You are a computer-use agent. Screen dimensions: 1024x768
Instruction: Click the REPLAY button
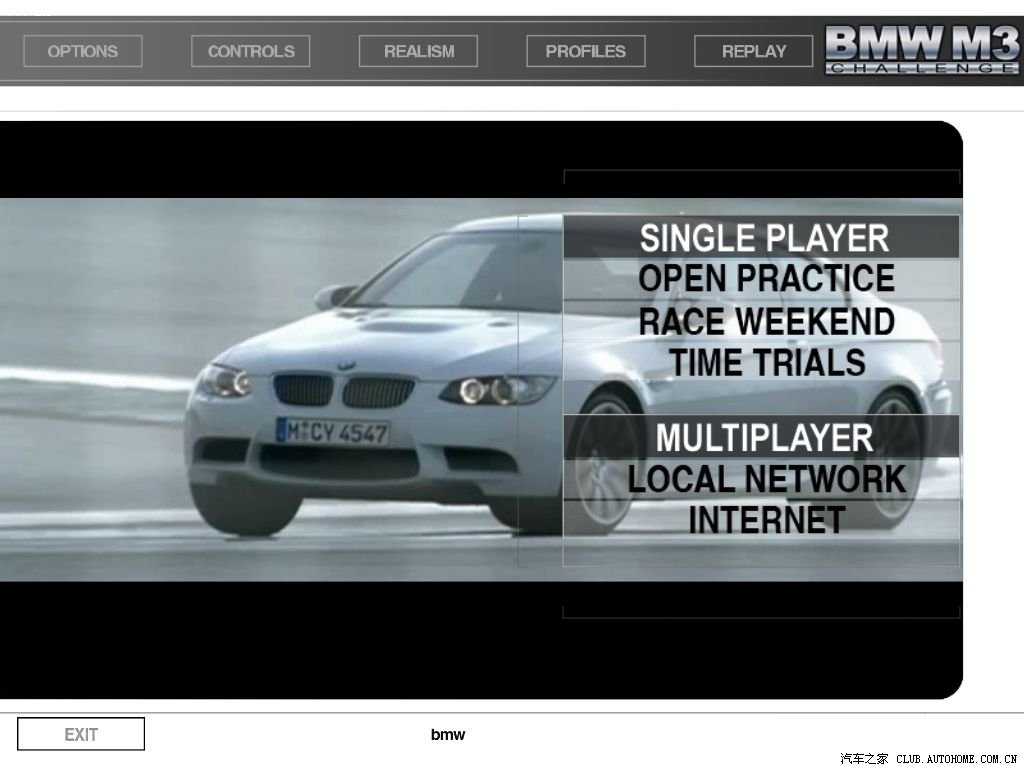pos(753,51)
